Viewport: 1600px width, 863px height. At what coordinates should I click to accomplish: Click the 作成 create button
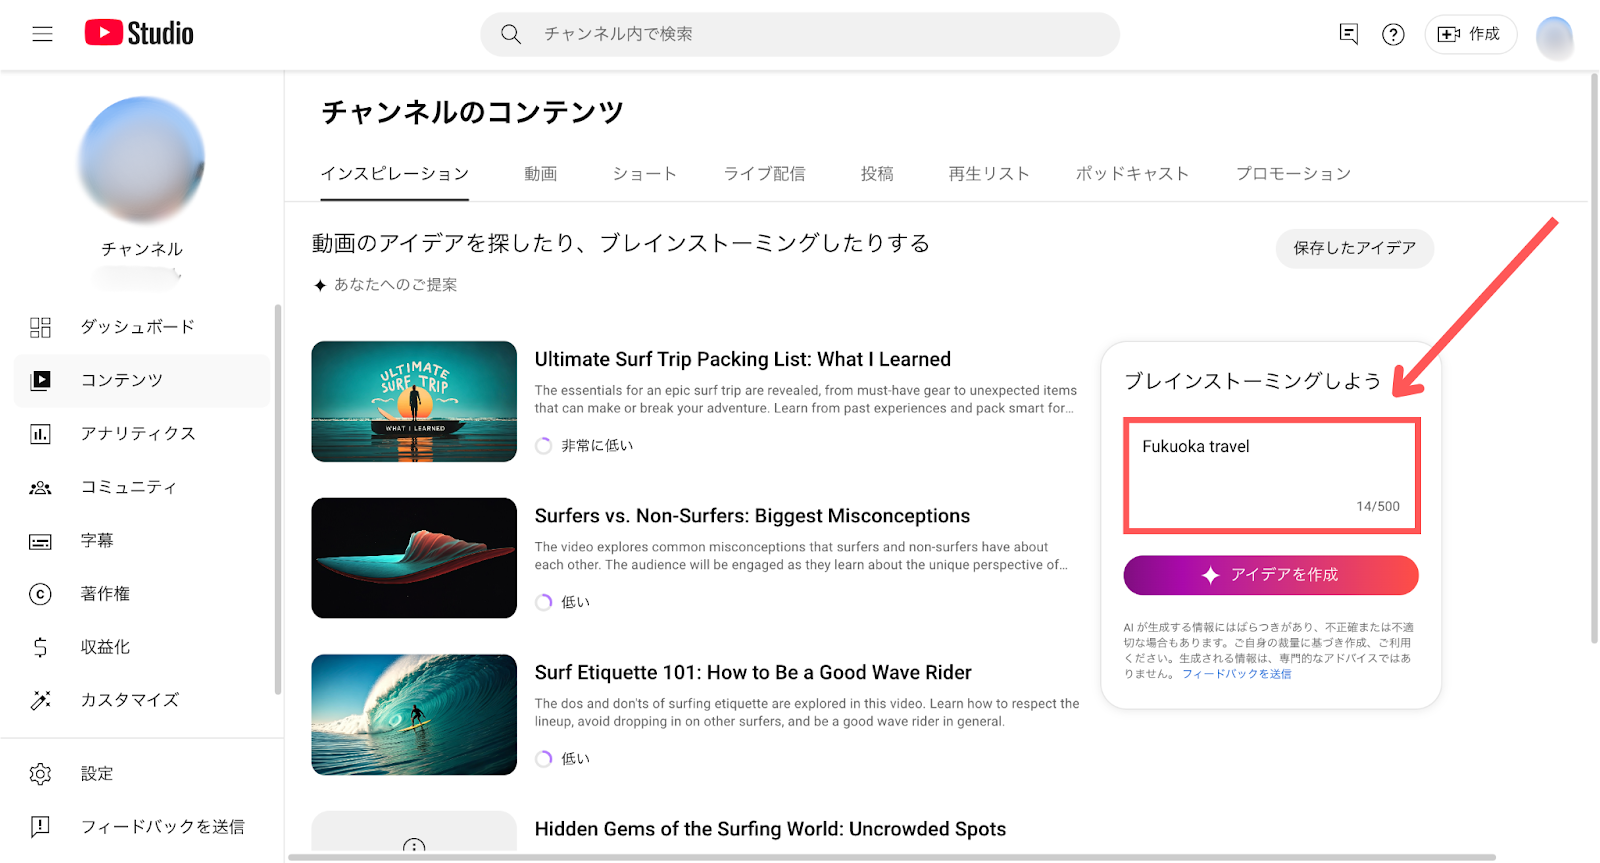[x=1470, y=34]
